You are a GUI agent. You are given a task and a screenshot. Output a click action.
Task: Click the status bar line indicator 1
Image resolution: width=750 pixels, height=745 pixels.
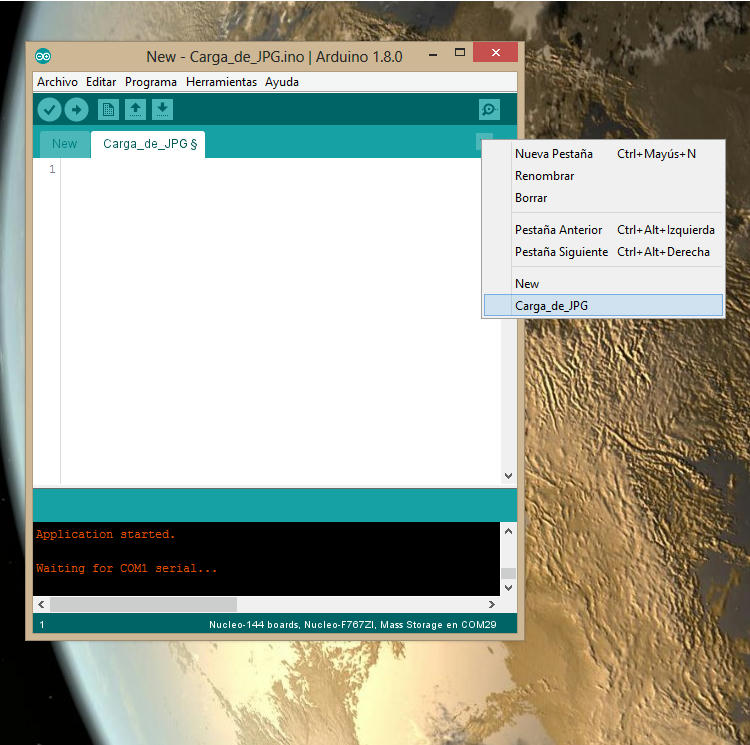(42, 624)
